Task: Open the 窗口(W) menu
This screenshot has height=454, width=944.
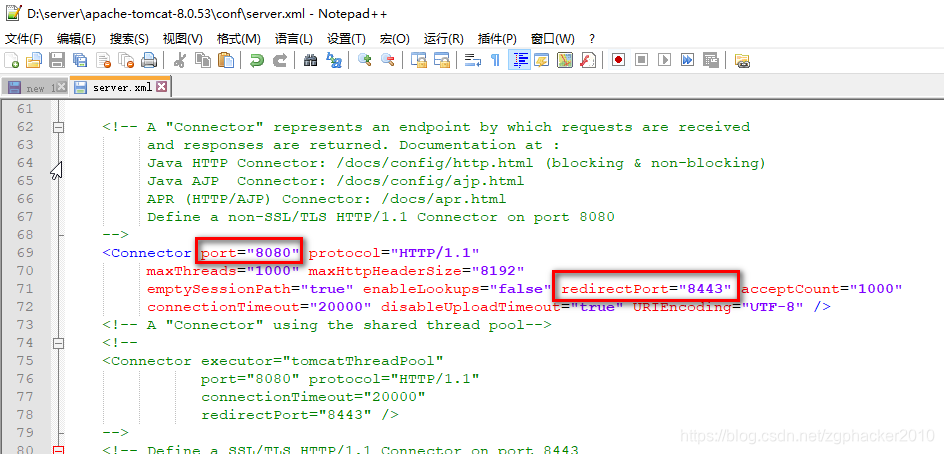Action: click(553, 39)
